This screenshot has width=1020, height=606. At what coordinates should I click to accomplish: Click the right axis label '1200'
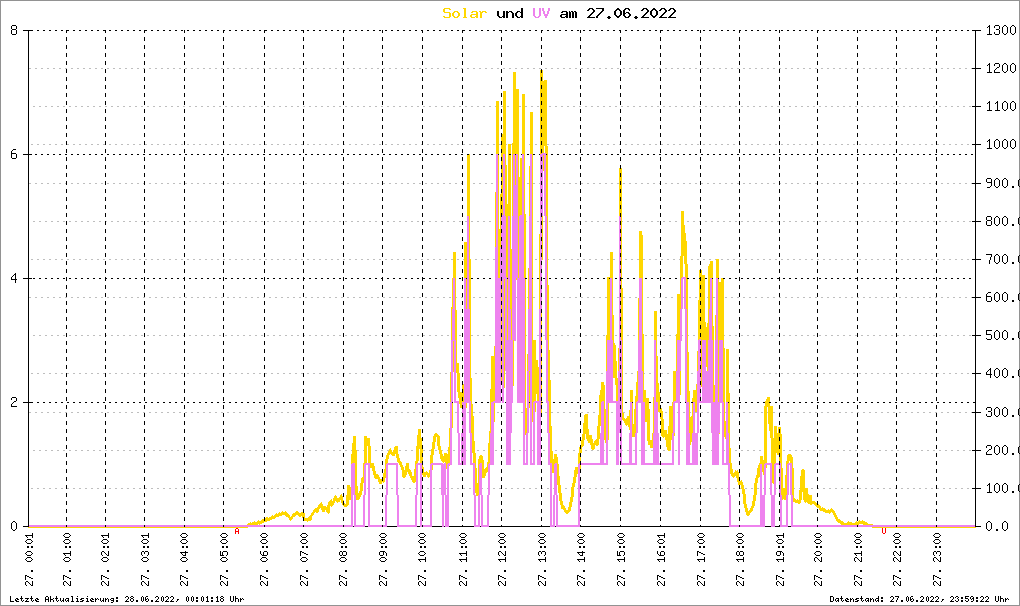[1000, 68]
